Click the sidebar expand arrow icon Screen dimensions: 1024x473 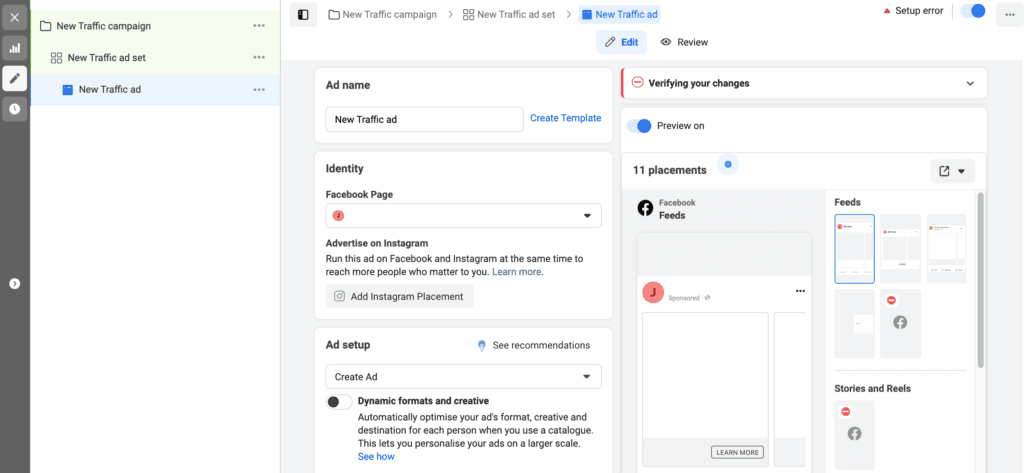[14, 283]
